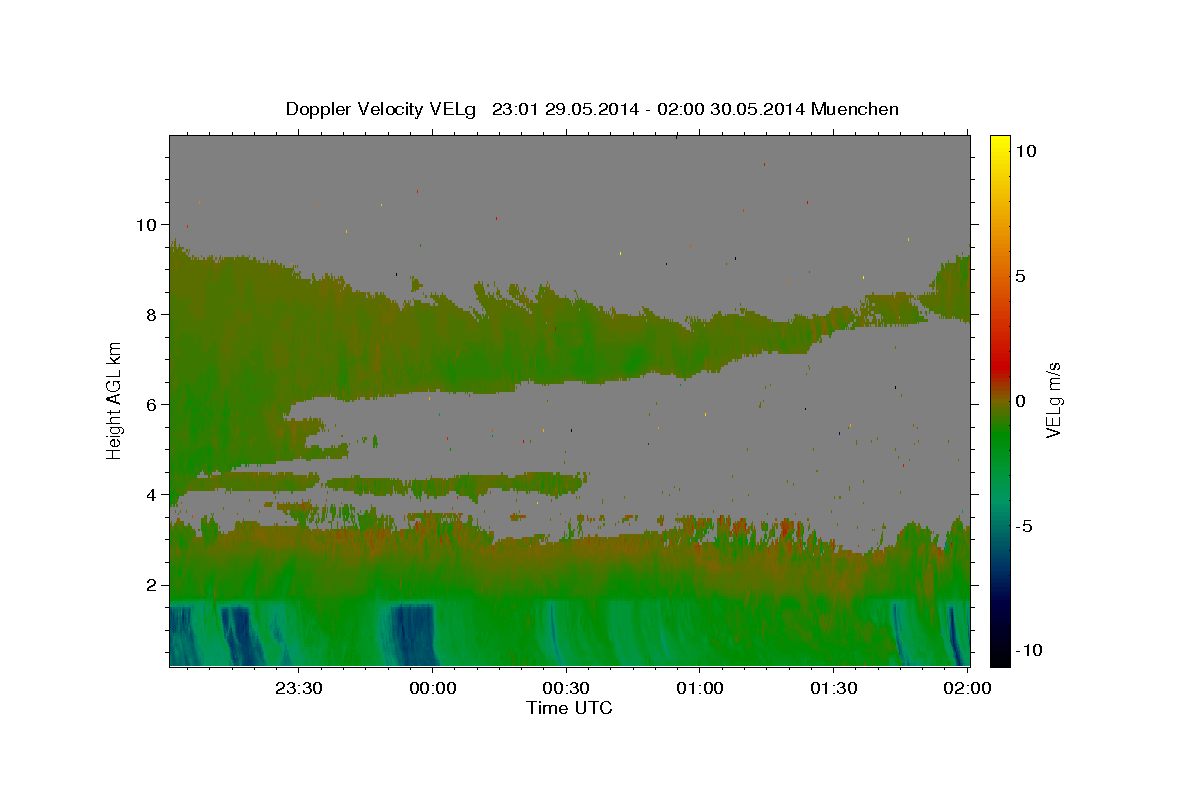This screenshot has height=800, width=1200.
Task: Click the 00:00 time tick label
Action: (x=434, y=688)
